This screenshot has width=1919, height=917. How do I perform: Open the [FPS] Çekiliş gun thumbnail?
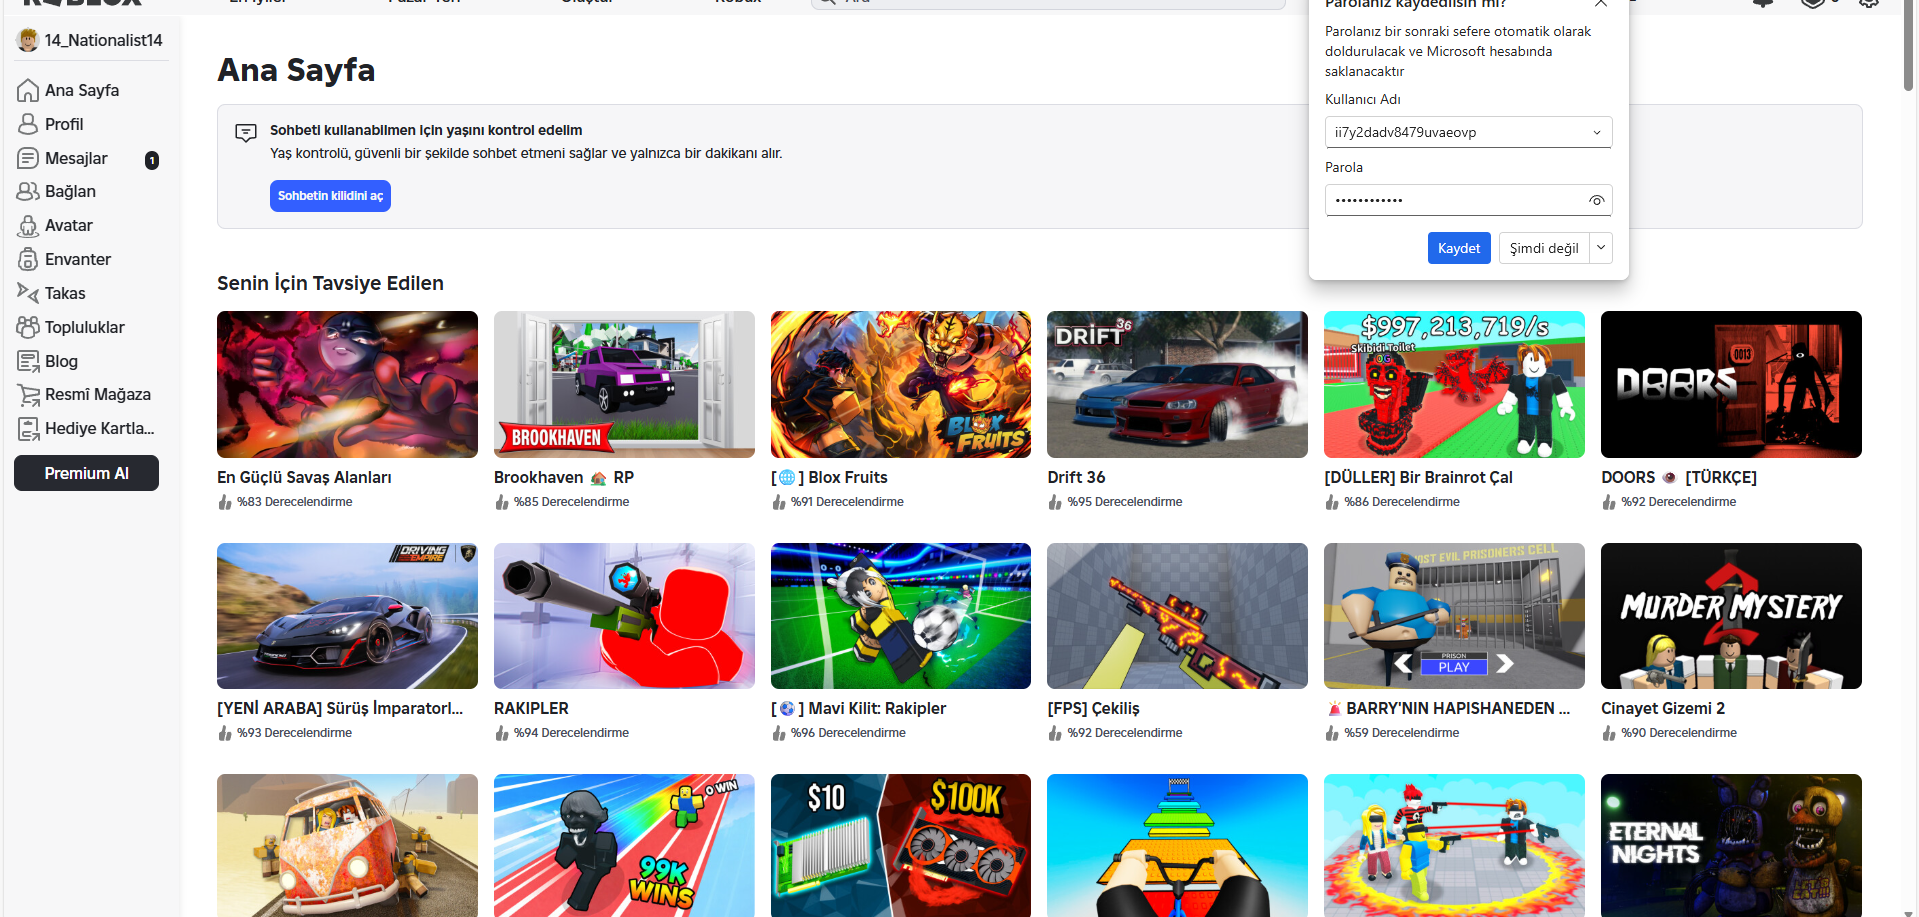tap(1177, 616)
